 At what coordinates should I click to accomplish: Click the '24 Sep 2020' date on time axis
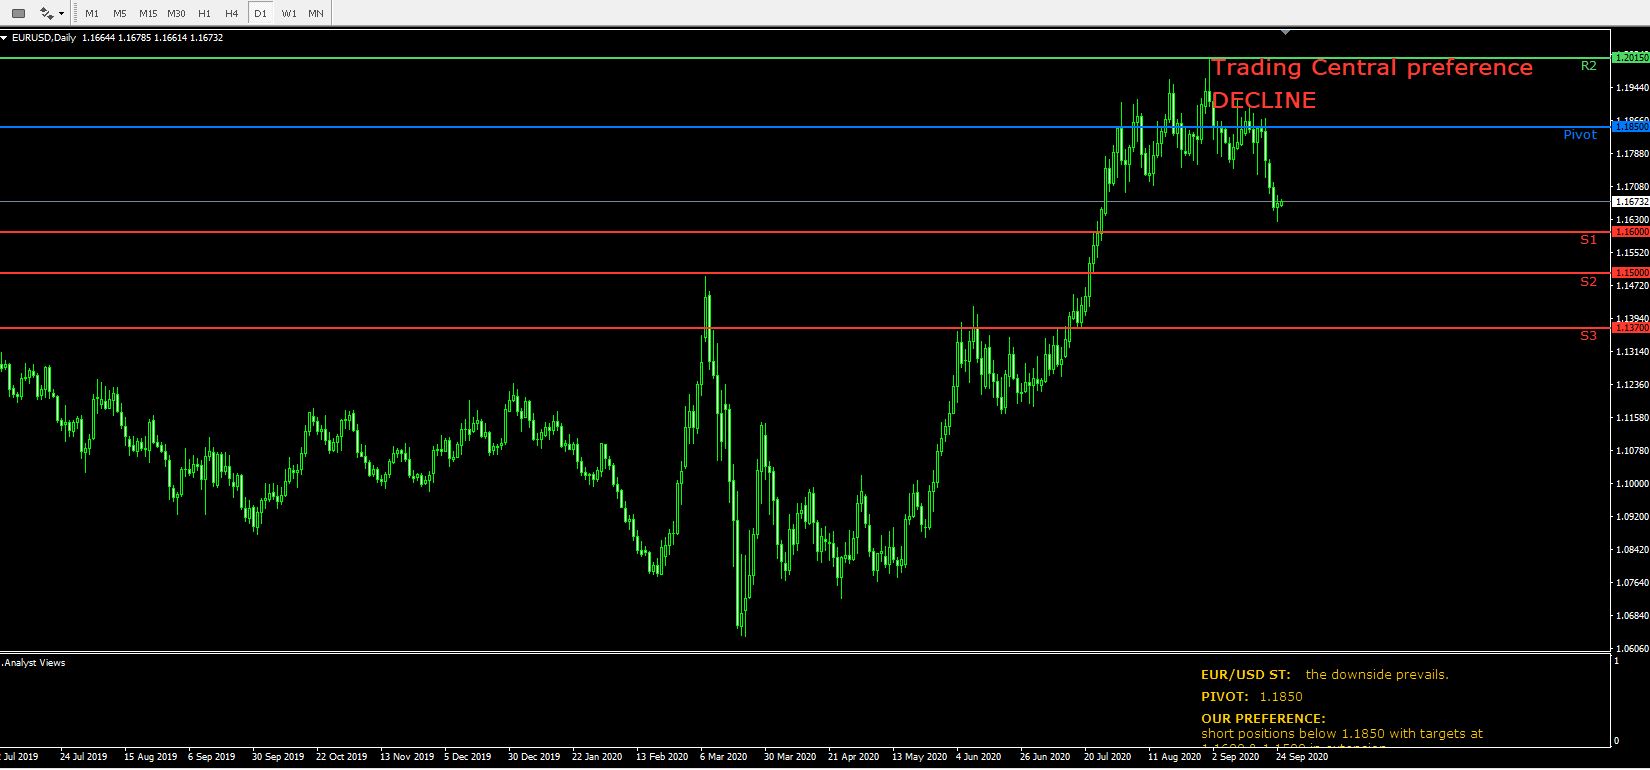click(x=1302, y=757)
